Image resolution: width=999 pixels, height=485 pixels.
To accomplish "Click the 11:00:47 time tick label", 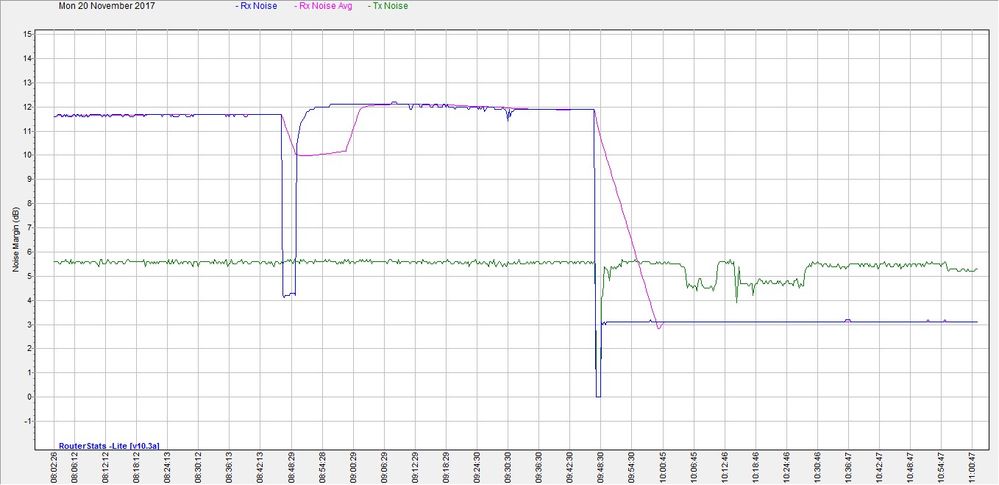I will click(x=971, y=465).
